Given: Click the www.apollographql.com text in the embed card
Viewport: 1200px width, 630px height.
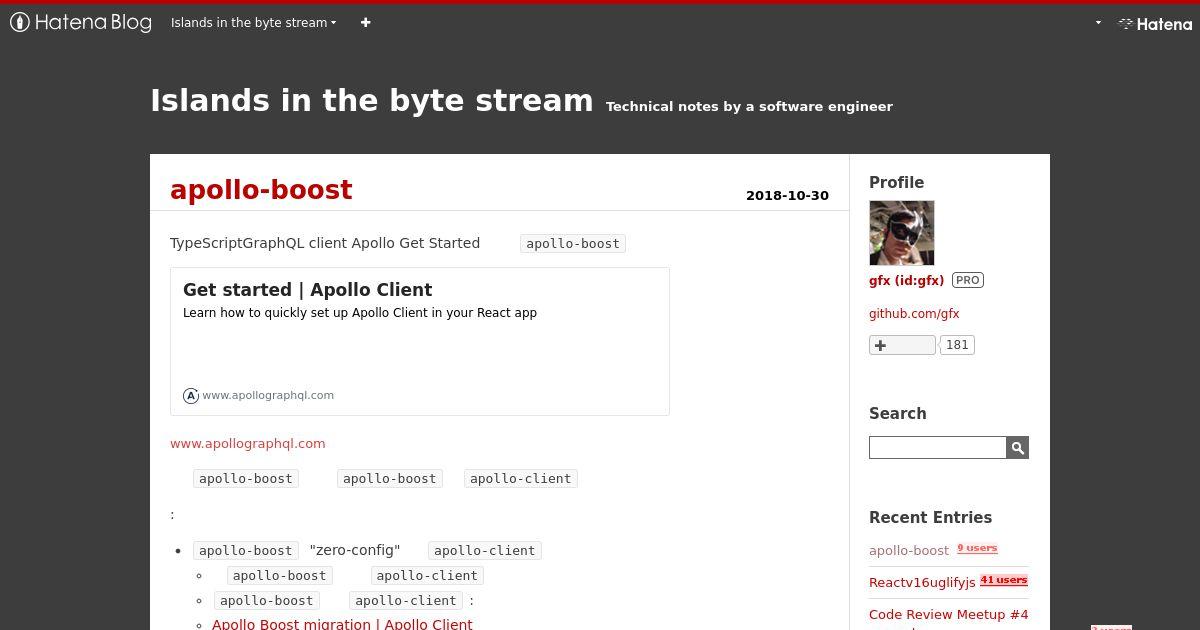Looking at the screenshot, I should click(268, 395).
